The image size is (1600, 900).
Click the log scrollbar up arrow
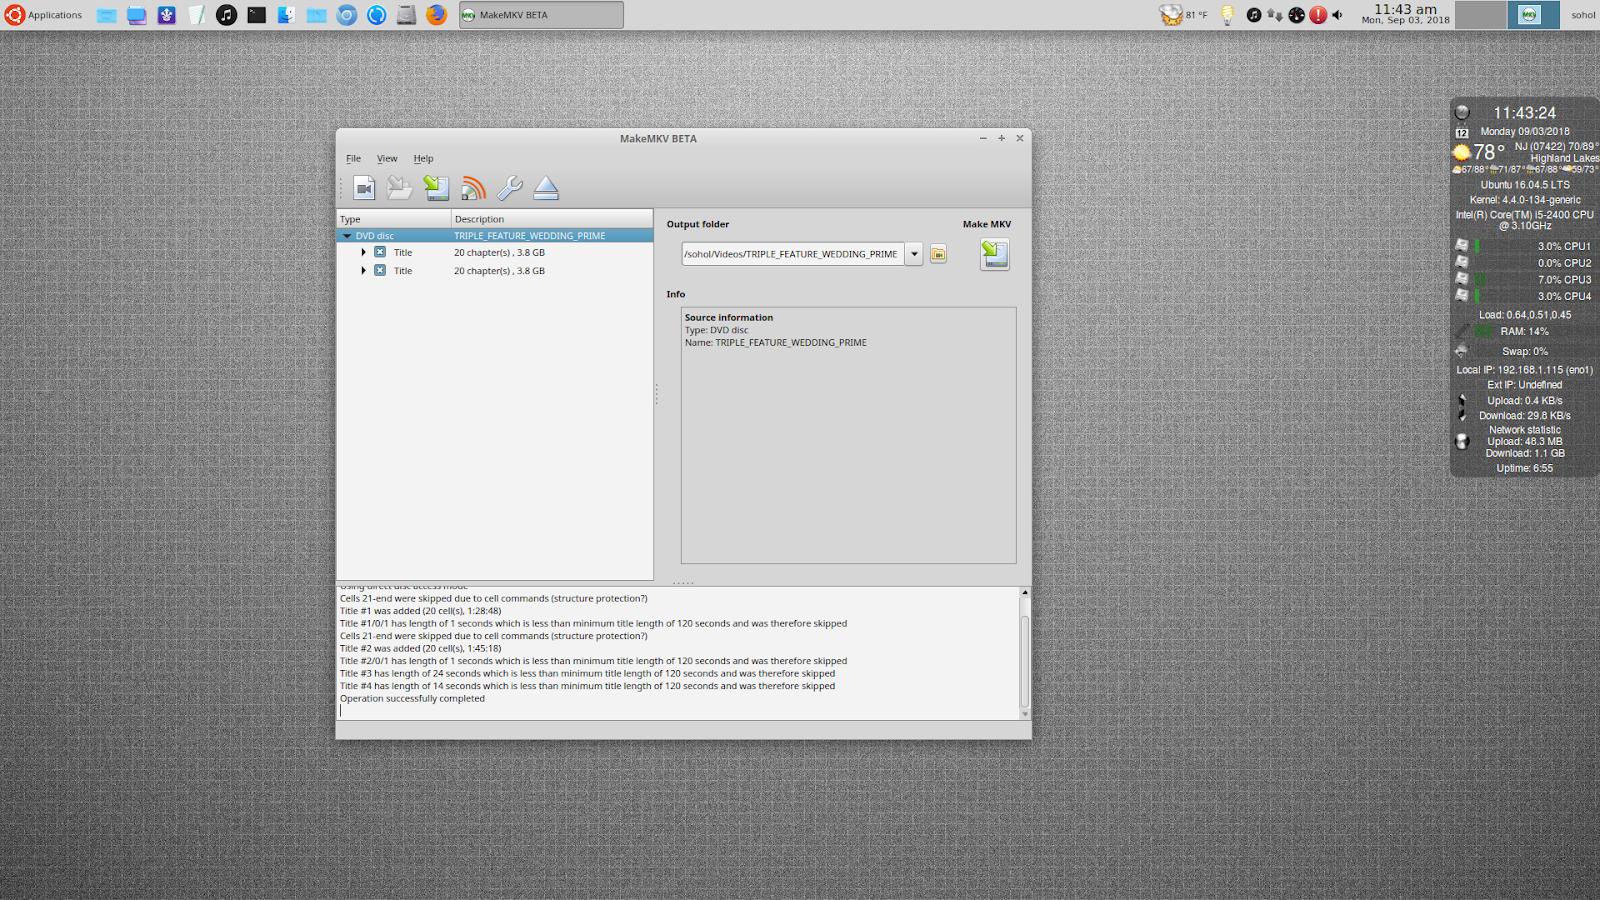click(x=1024, y=593)
